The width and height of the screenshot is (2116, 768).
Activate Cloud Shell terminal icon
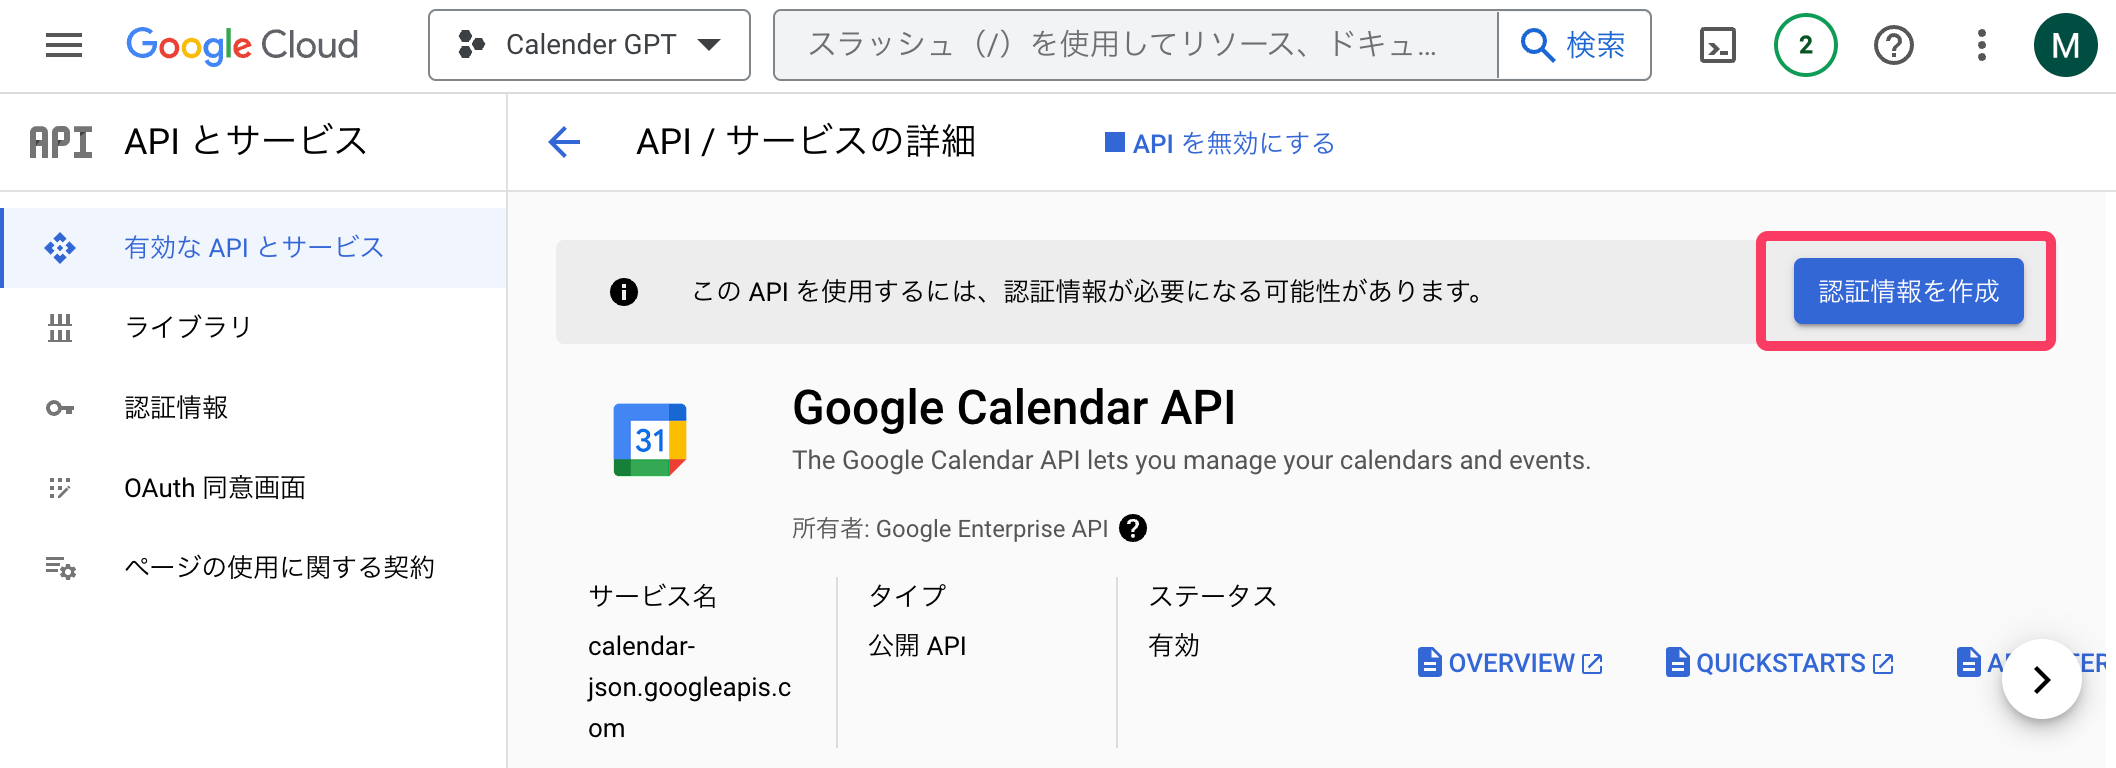point(1717,45)
